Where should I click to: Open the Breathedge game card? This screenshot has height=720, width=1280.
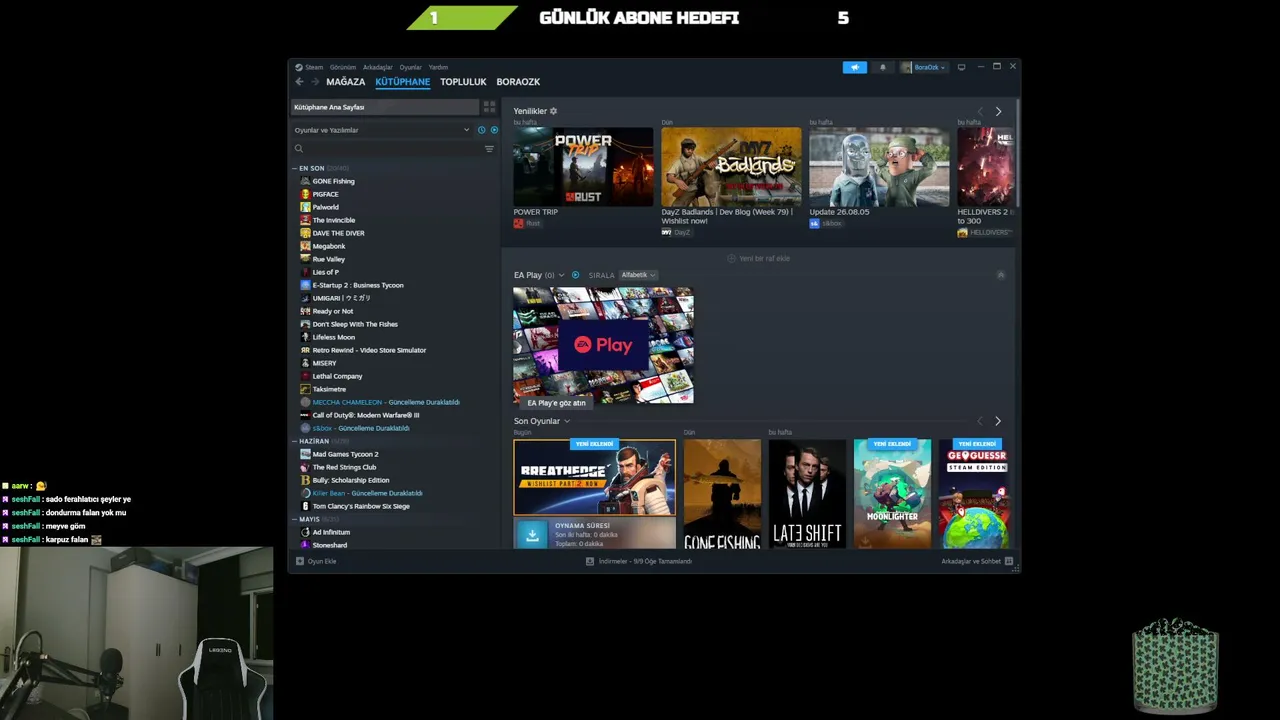click(x=595, y=477)
